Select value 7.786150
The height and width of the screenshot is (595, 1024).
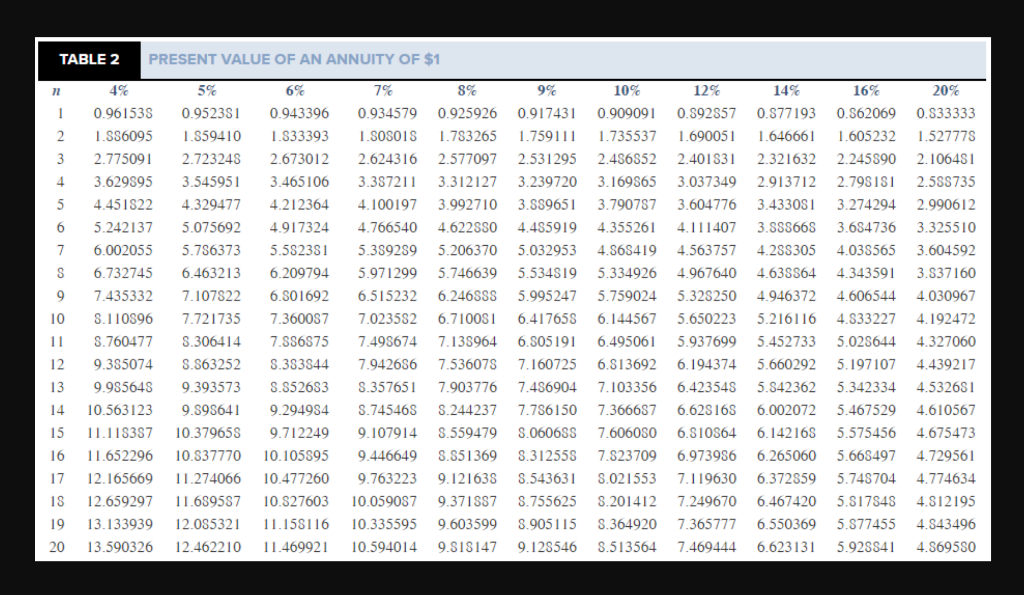tap(547, 410)
